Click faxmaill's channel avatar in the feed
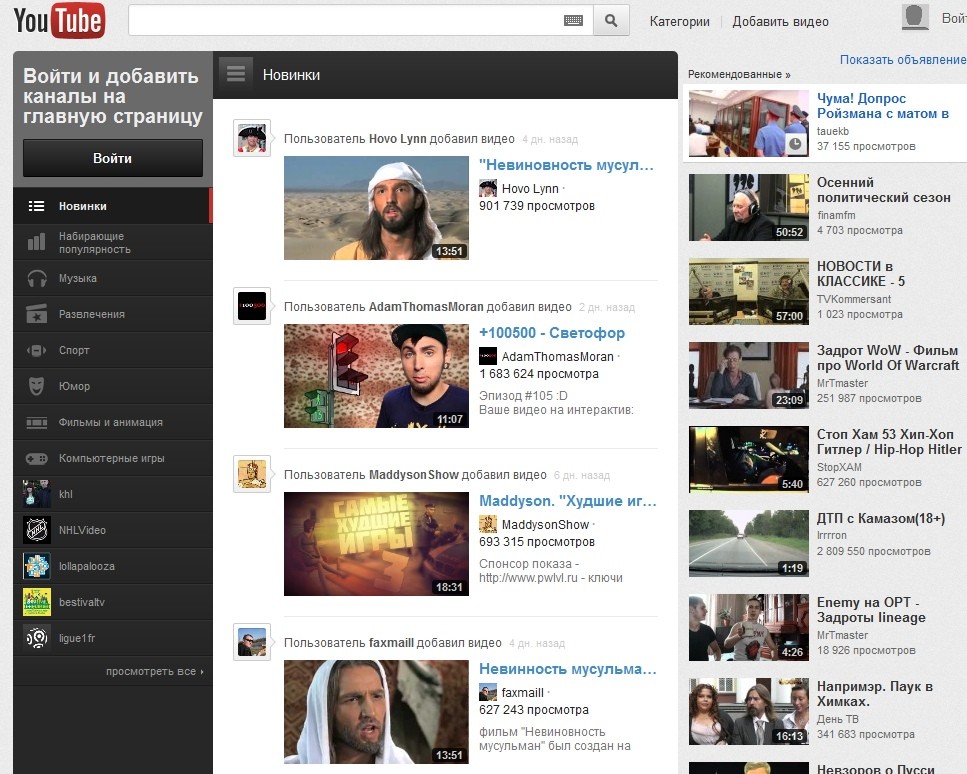This screenshot has width=967, height=774. 252,642
